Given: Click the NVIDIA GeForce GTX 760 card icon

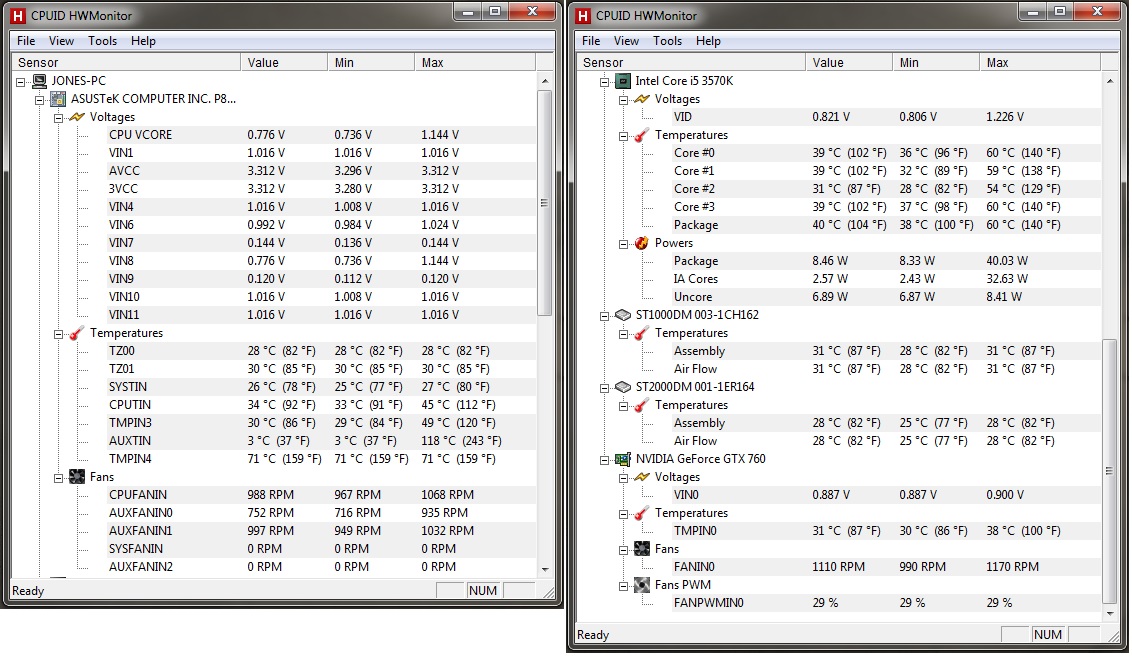Looking at the screenshot, I should click(x=622, y=459).
